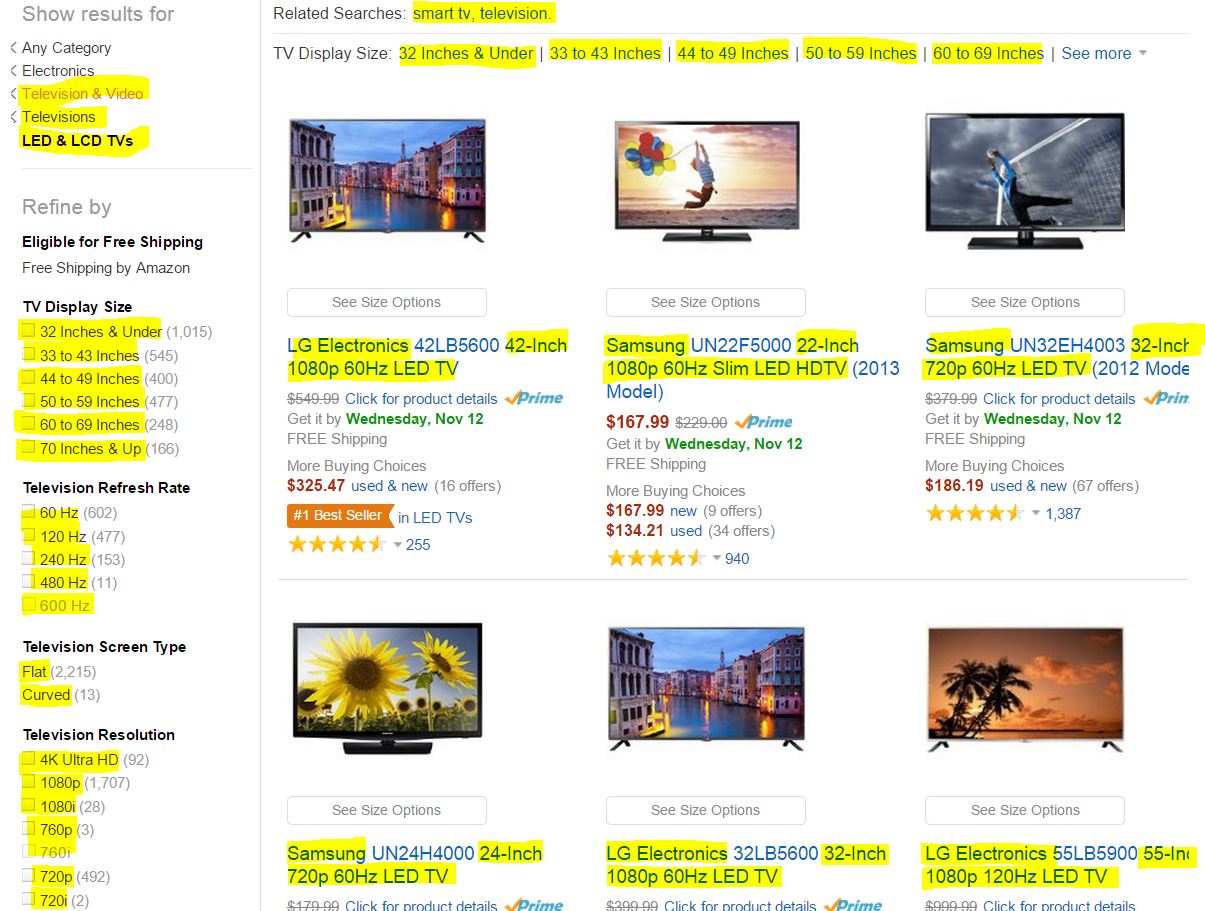Click See Size Options for LG 55LB5900
Image resolution: width=1205 pixels, height=911 pixels.
[1025, 810]
